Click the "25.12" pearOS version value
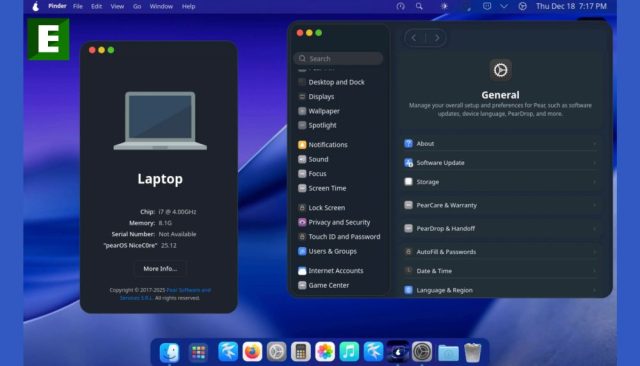This screenshot has height=366, width=640. coord(169,245)
